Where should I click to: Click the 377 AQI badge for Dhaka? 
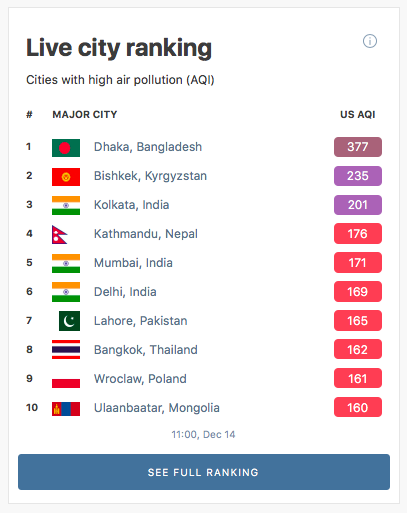pos(358,147)
